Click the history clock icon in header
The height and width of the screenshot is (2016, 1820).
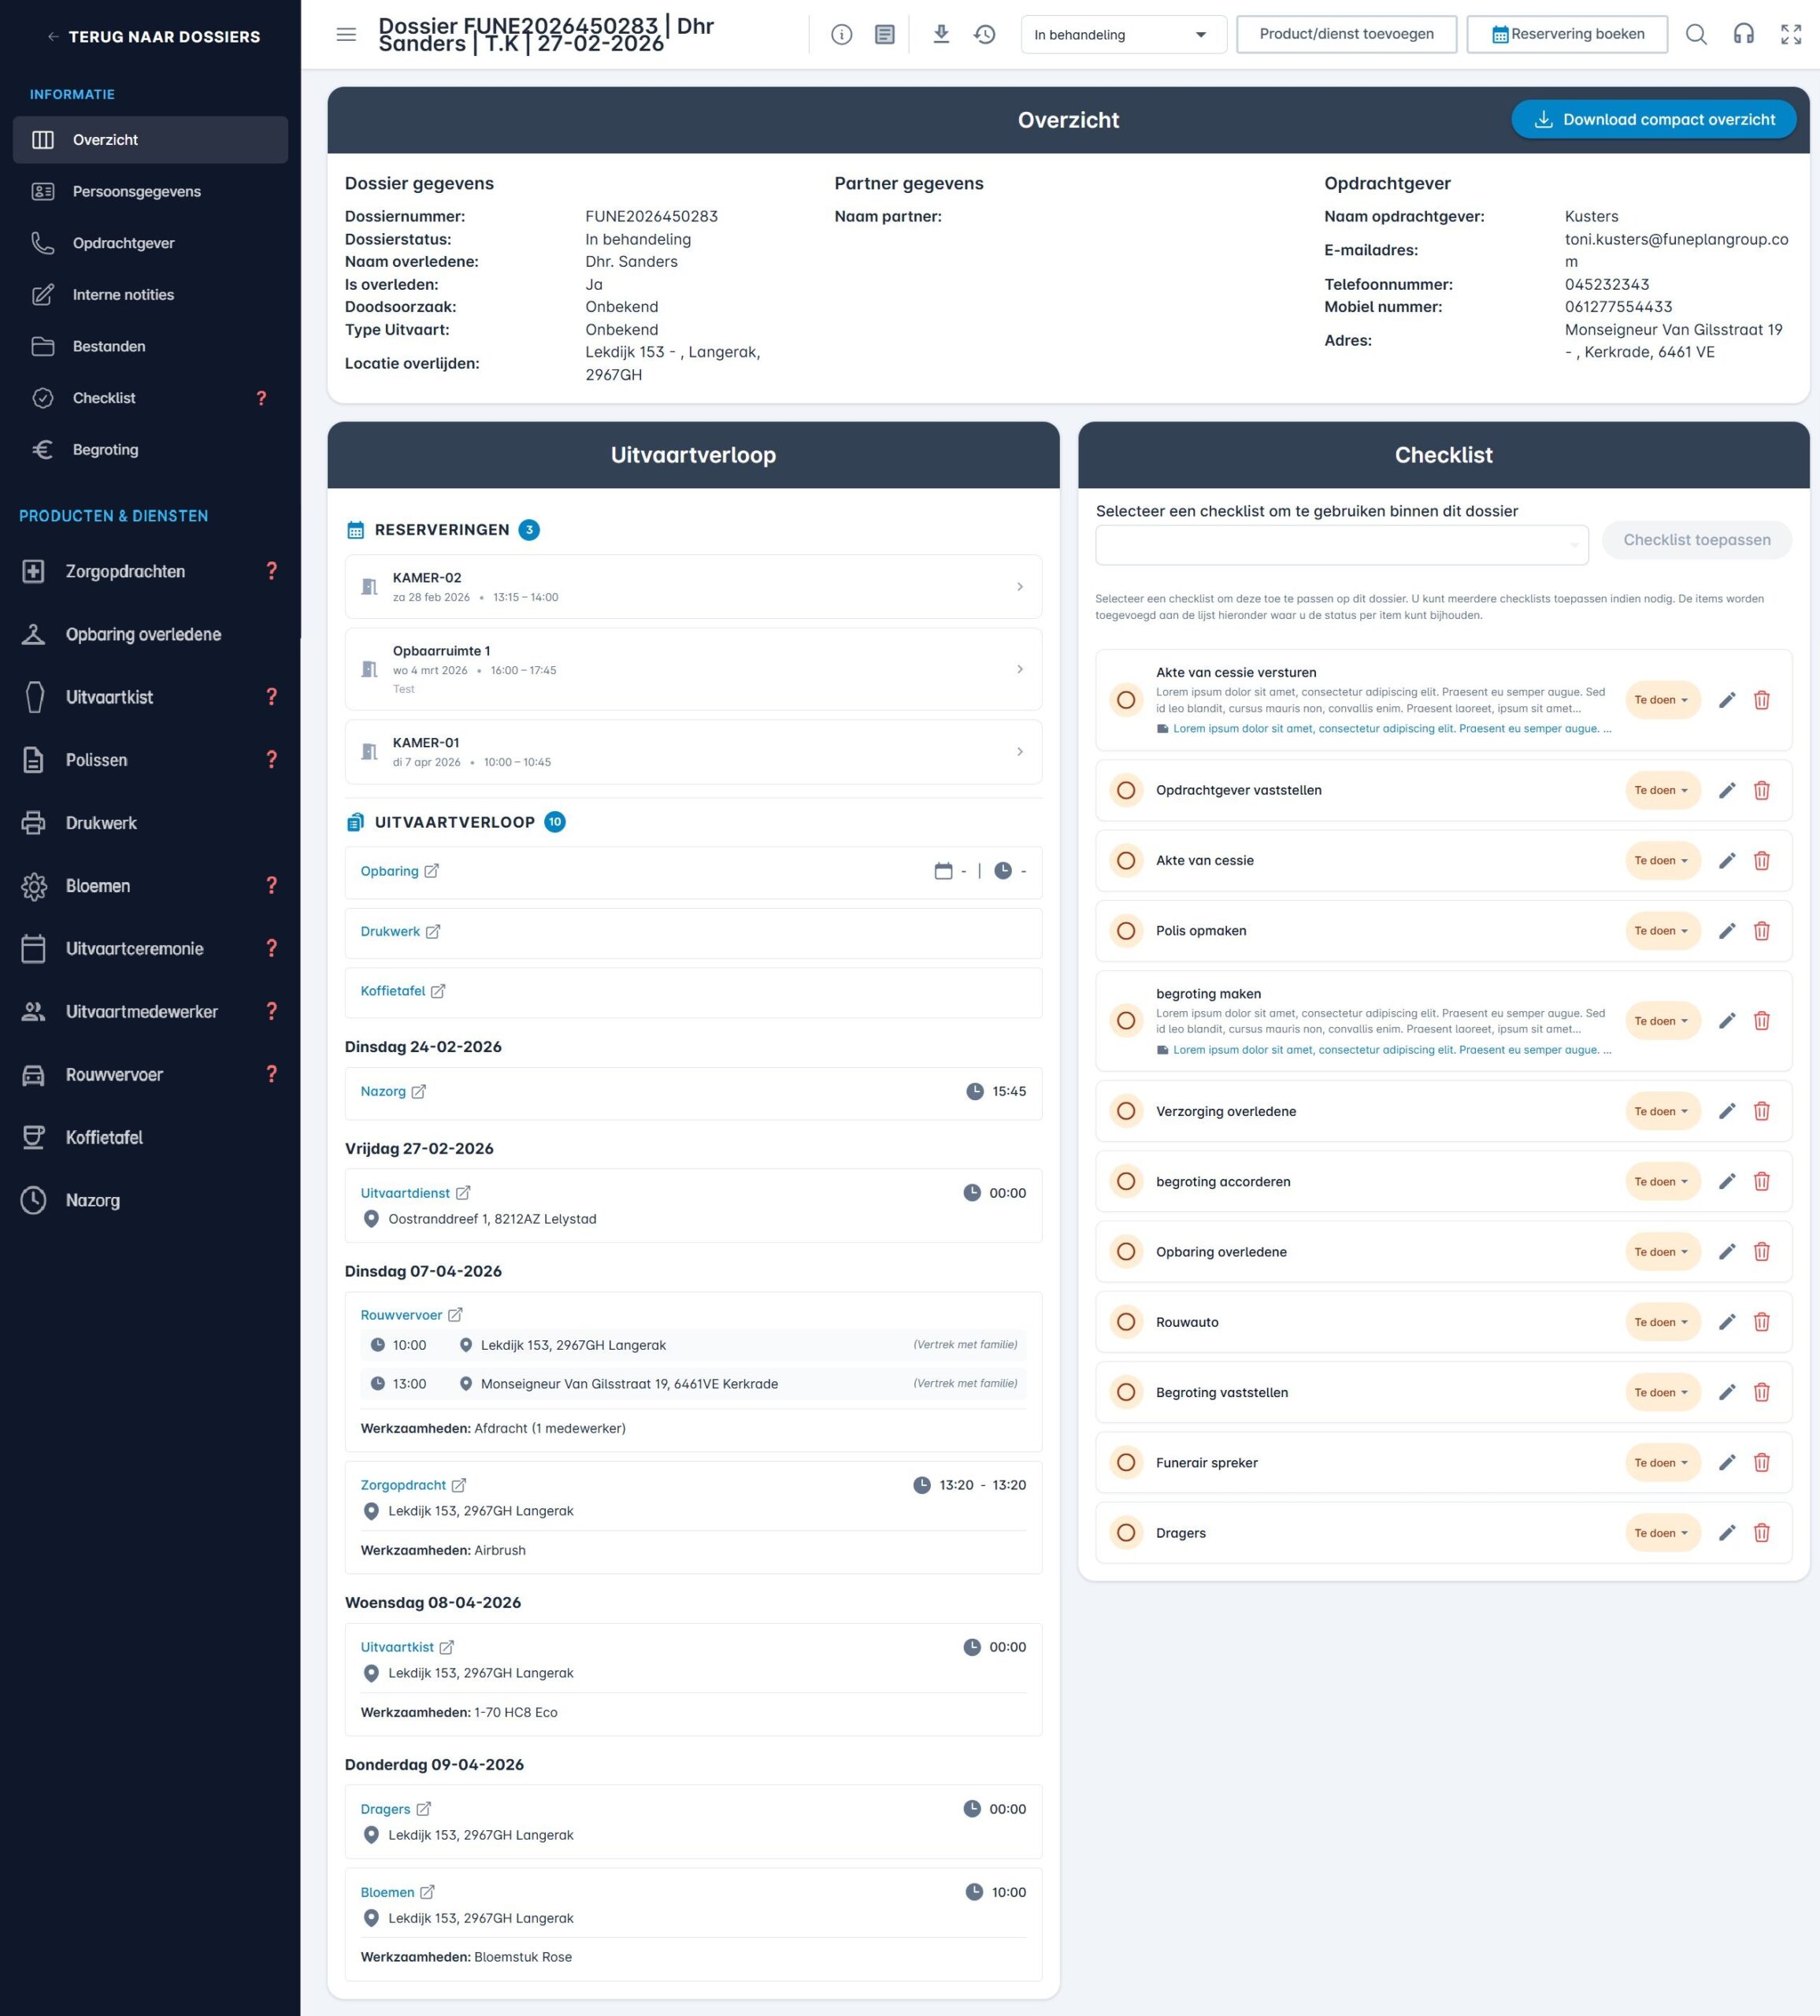coord(984,35)
